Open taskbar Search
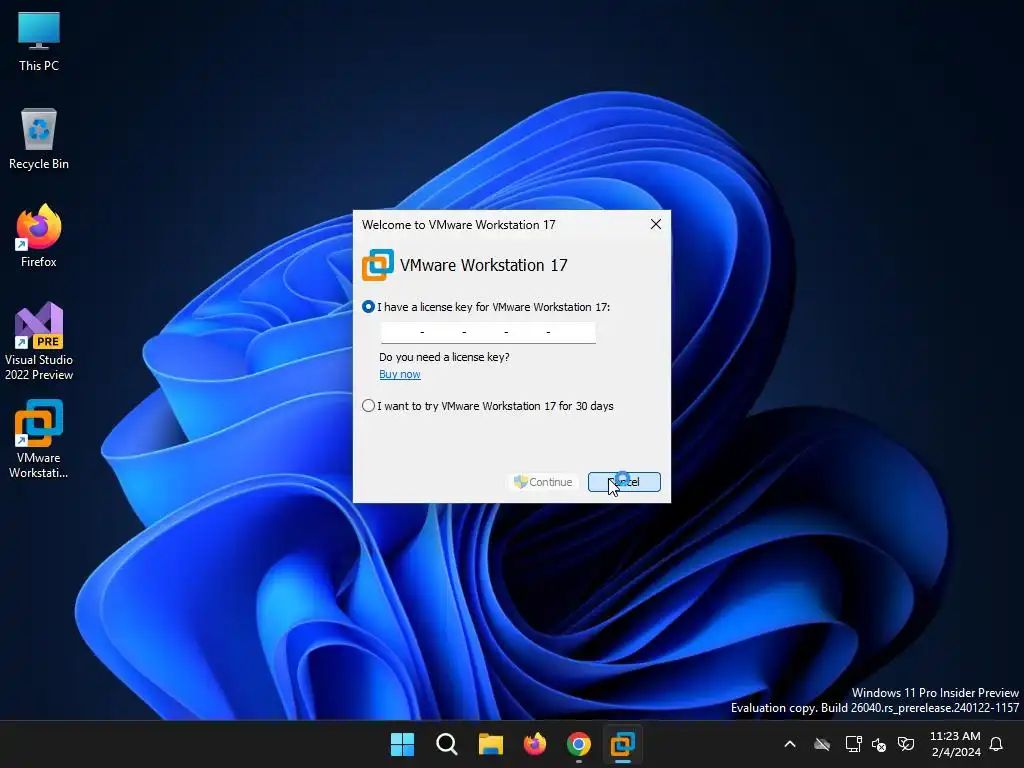 (x=447, y=744)
